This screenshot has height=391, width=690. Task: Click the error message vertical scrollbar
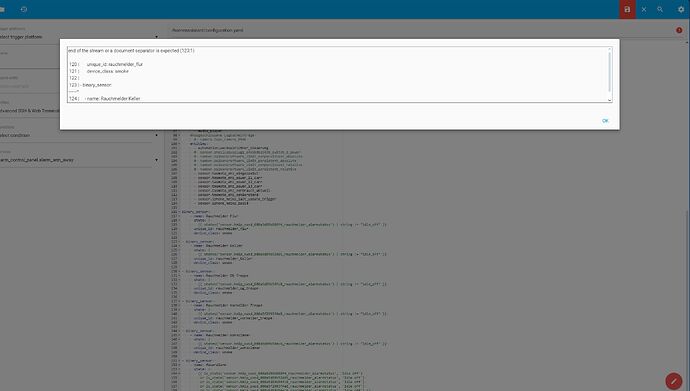[609, 71]
